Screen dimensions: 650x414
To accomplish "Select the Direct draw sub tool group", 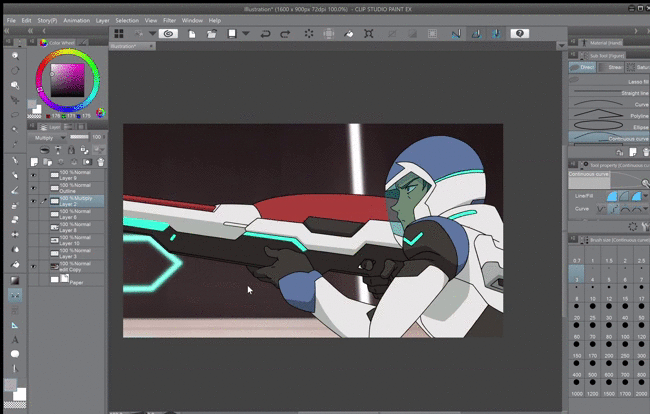I will click(582, 67).
